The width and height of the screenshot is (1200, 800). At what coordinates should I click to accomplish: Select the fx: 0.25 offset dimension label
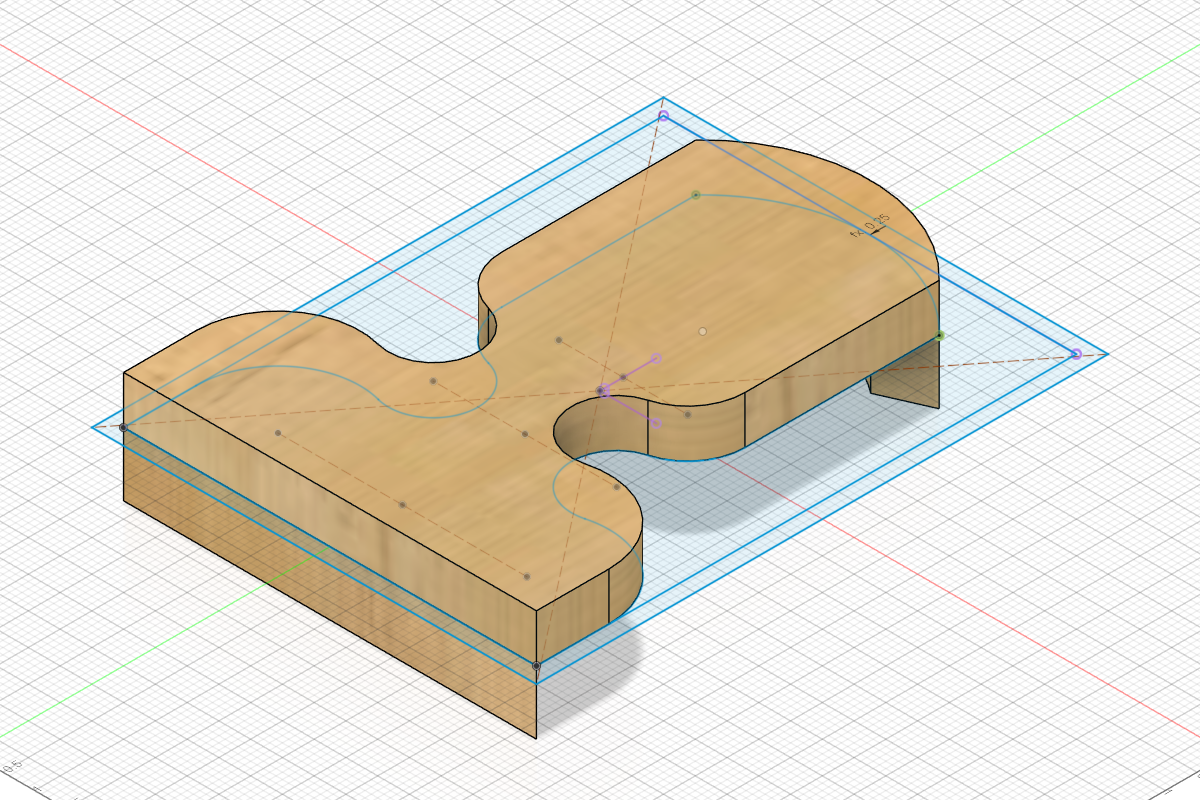(x=869, y=225)
